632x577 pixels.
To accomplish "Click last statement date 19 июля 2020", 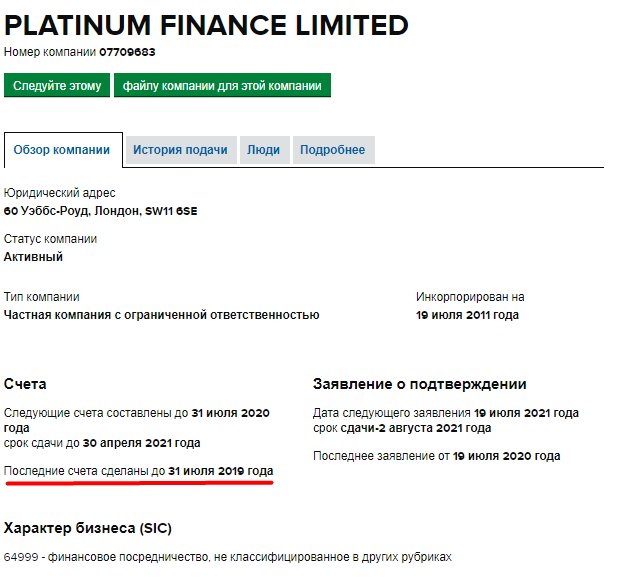I will coord(504,456).
